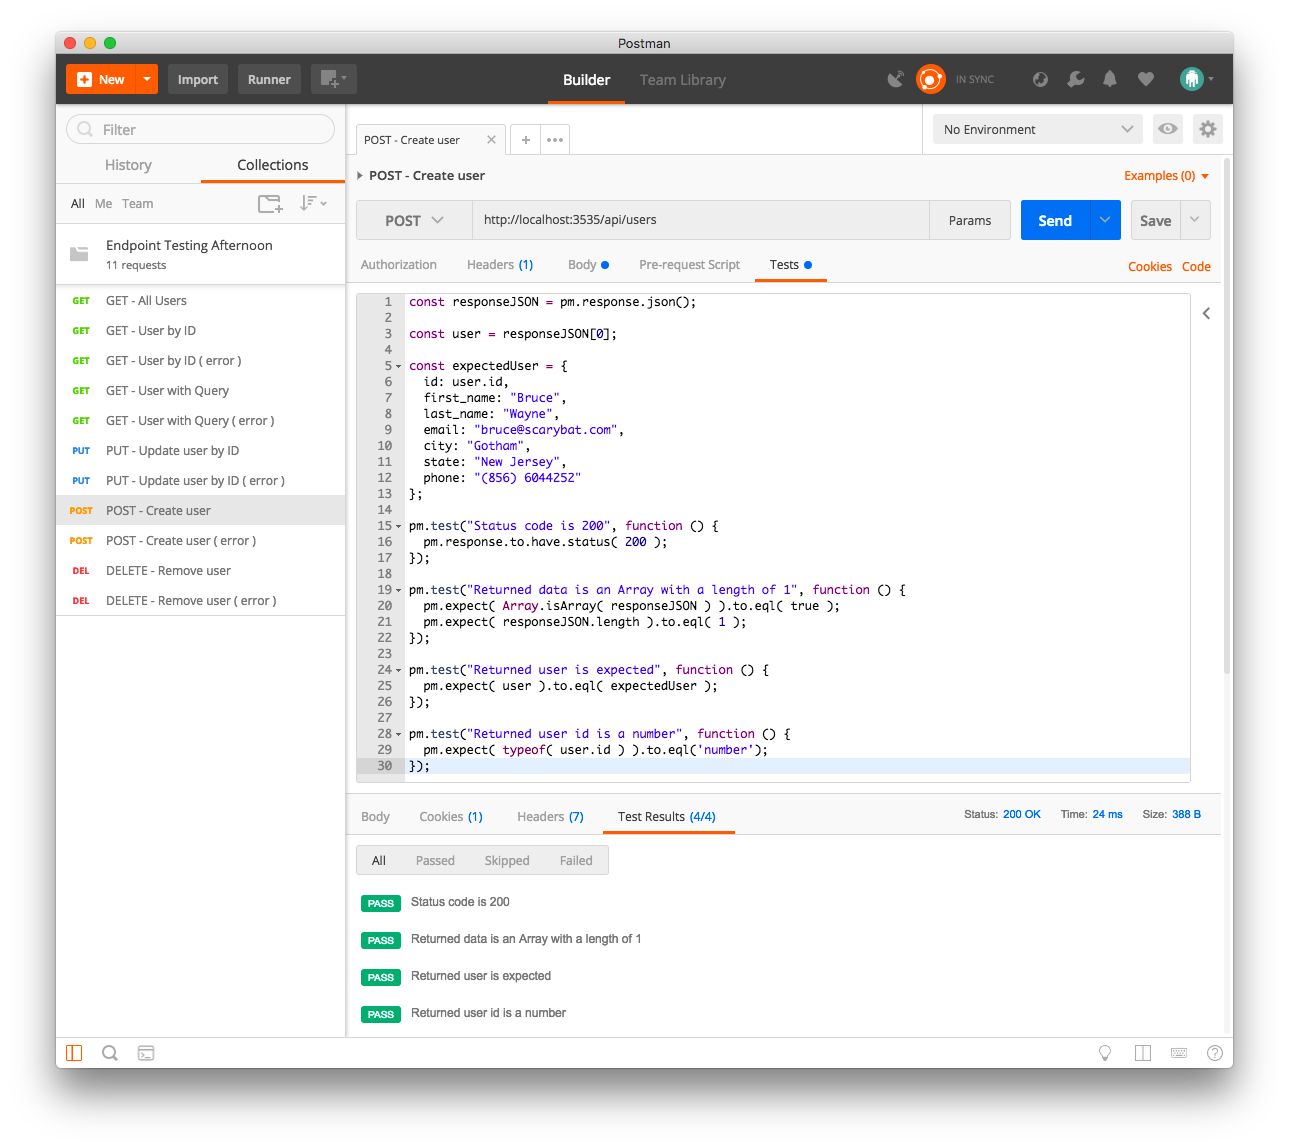Open settings wrench icon in header

pyautogui.click(x=1076, y=79)
